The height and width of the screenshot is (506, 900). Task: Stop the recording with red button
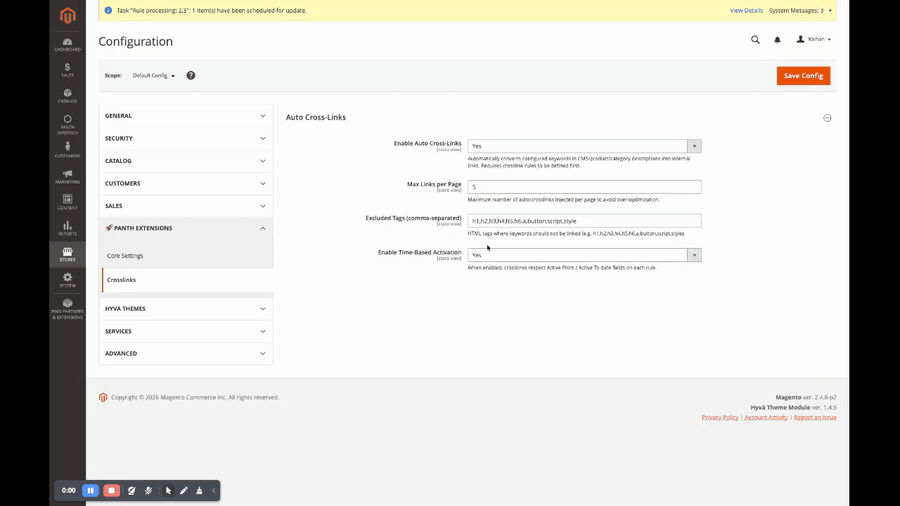point(111,491)
